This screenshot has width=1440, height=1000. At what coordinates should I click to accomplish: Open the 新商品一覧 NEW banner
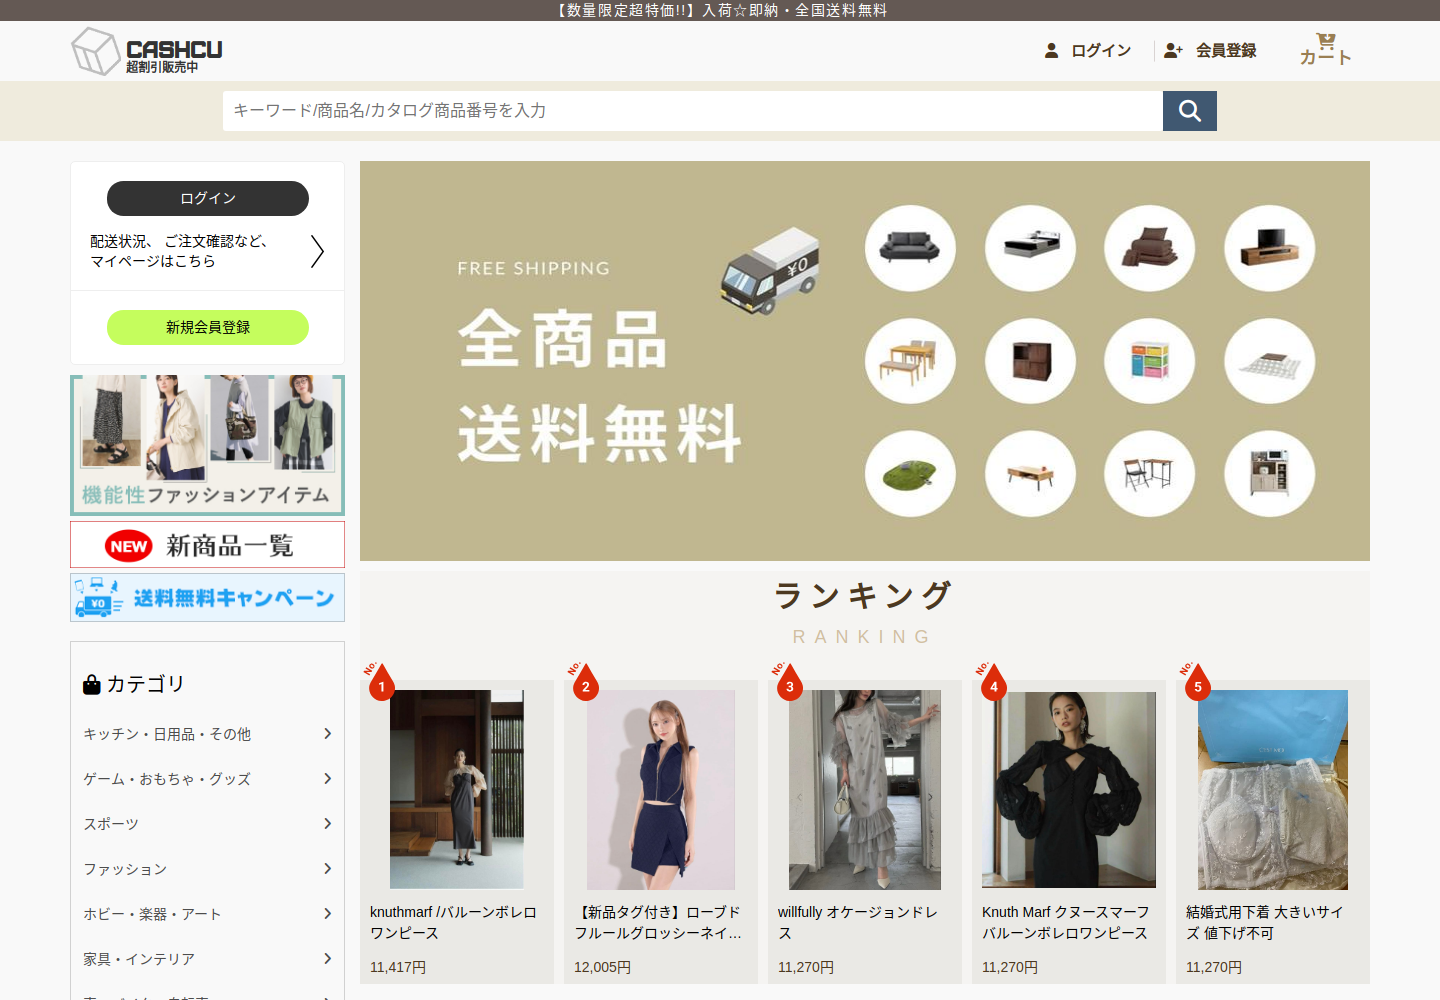coord(207,545)
